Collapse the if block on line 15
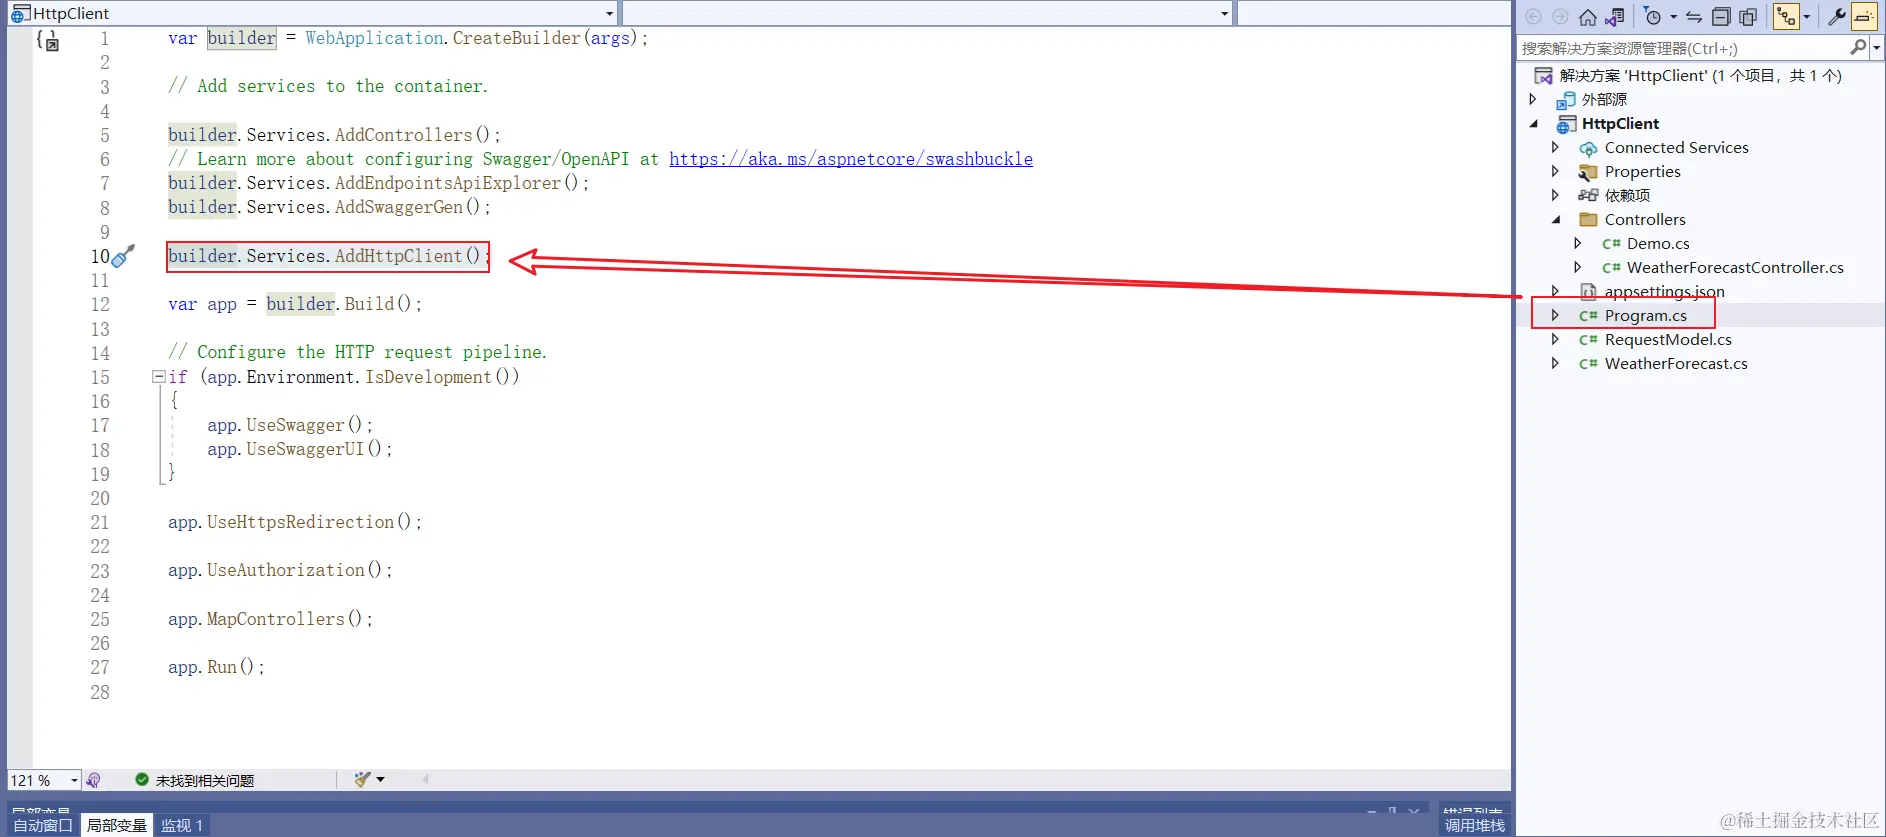The height and width of the screenshot is (837, 1886). click(x=158, y=377)
